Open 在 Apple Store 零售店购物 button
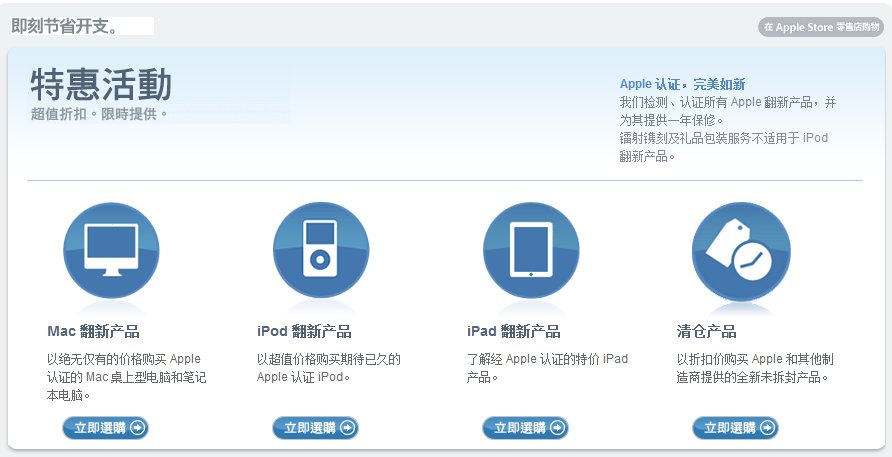Image resolution: width=892 pixels, height=457 pixels. pyautogui.click(x=821, y=27)
